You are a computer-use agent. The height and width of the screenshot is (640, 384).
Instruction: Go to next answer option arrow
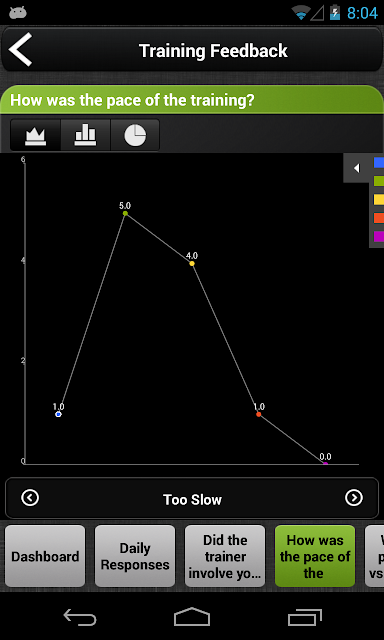[x=353, y=498]
